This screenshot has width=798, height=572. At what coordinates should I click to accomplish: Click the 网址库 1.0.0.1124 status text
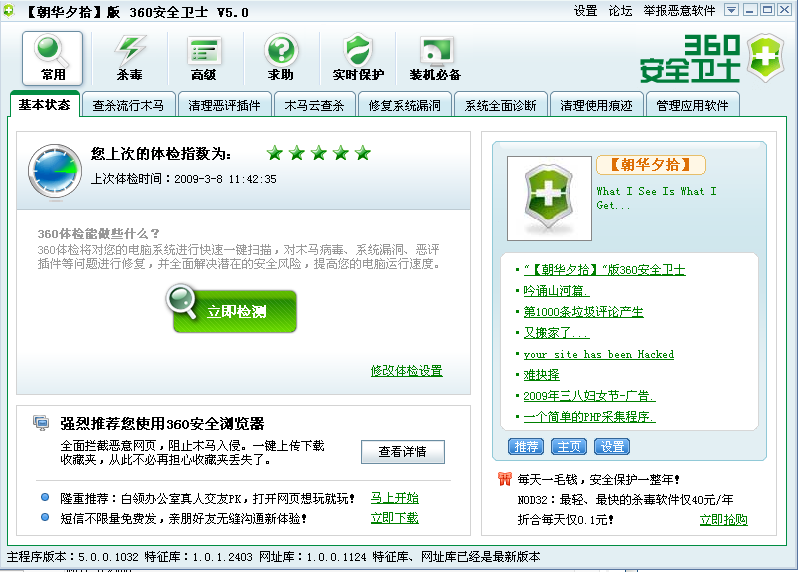[x=312, y=557]
